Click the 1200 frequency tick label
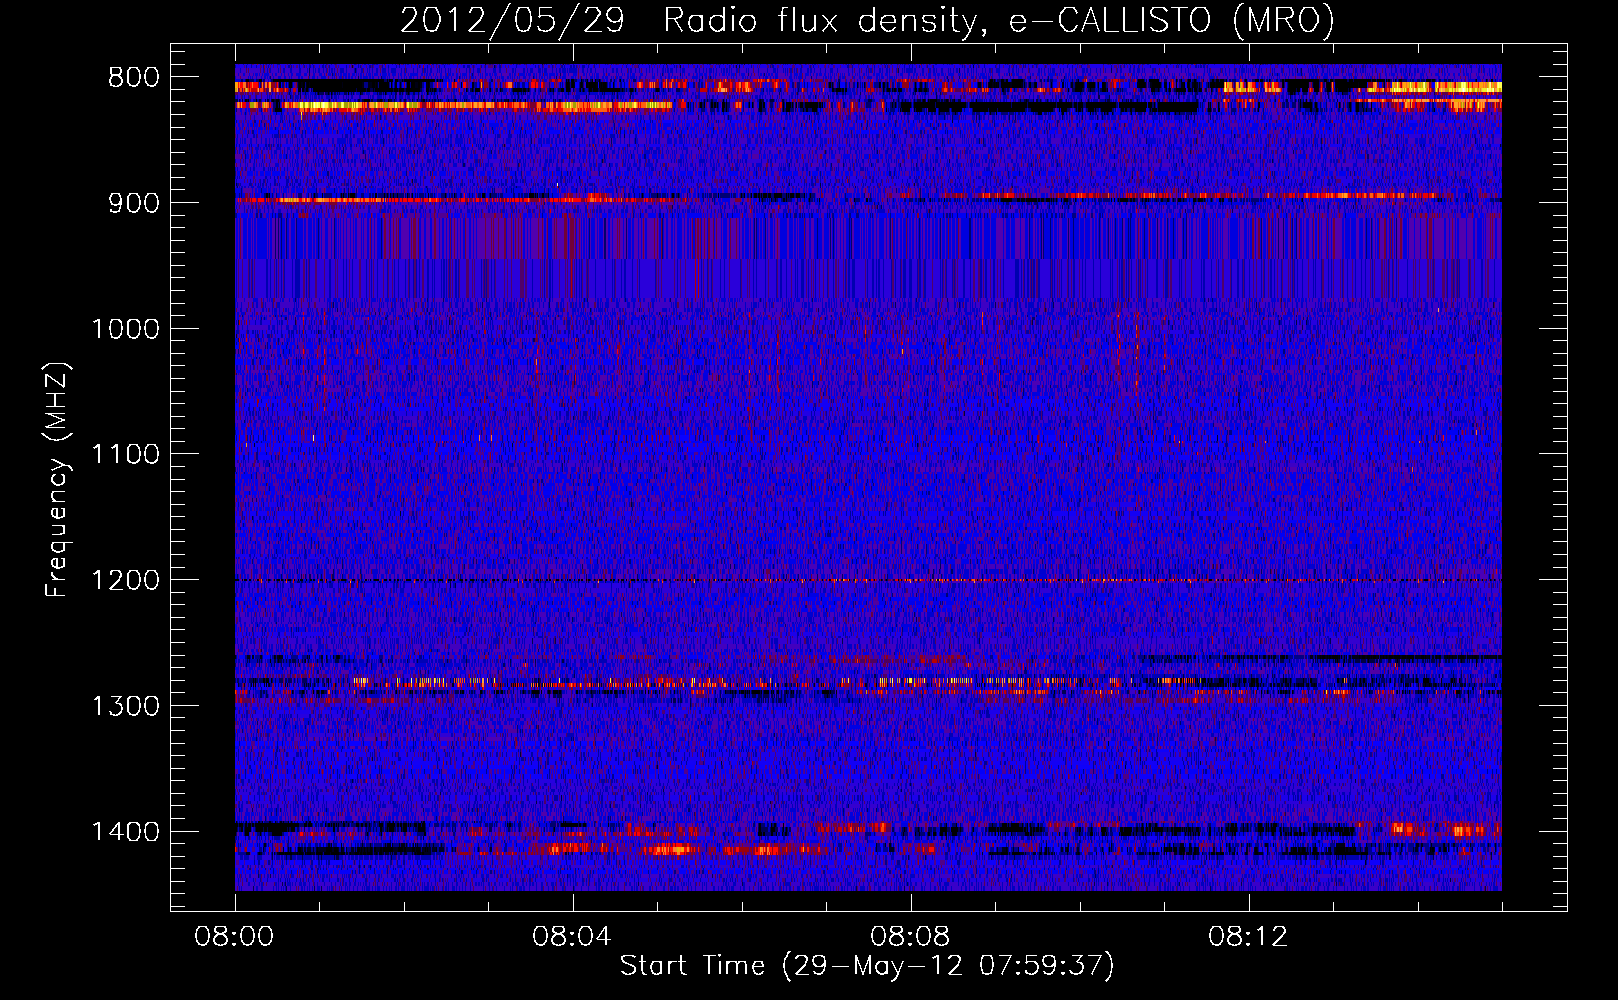The image size is (1618, 1000). pos(125,581)
